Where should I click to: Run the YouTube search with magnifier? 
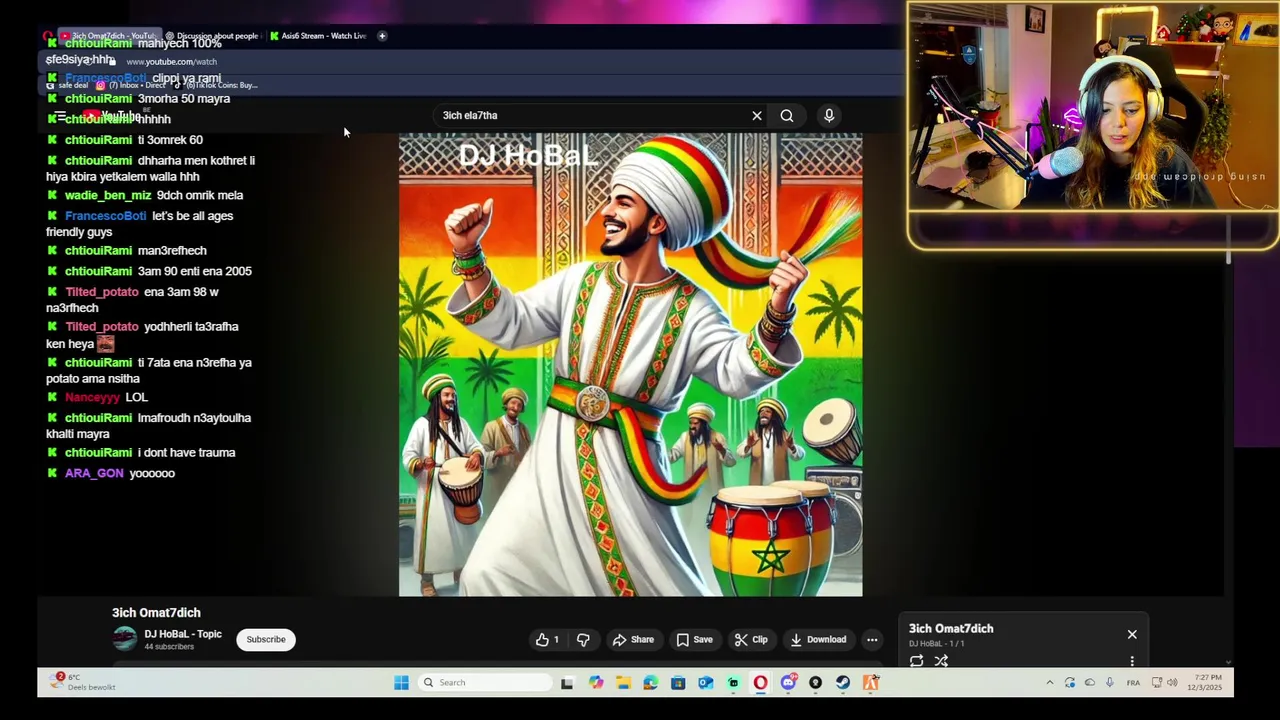[x=787, y=116]
